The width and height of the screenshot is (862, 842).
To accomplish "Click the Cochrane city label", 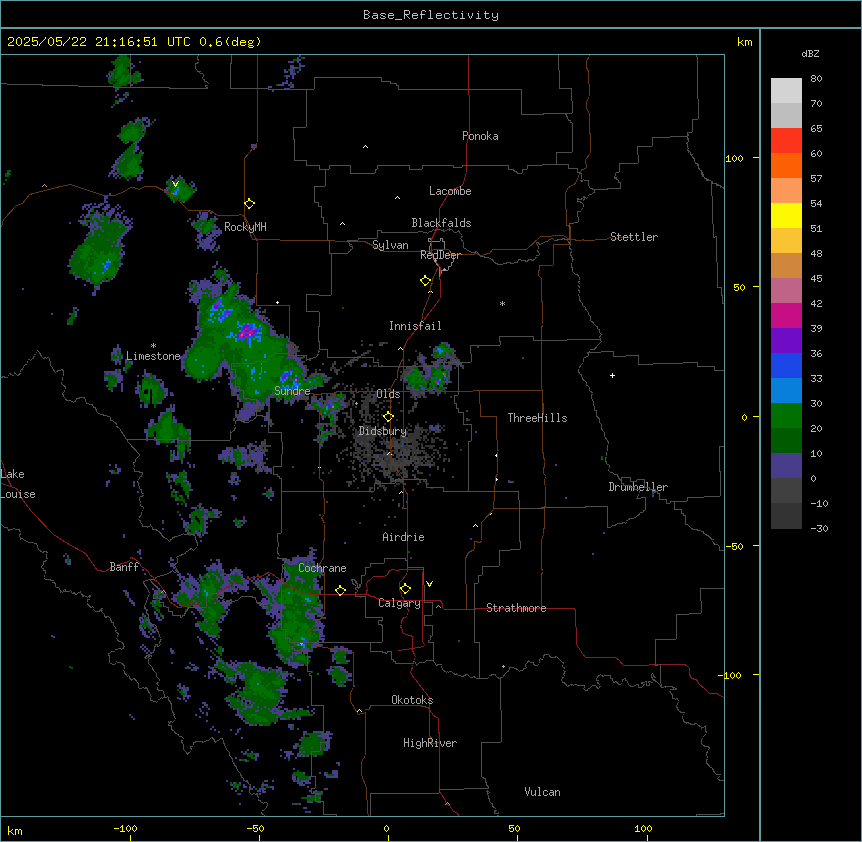I will point(322,568).
